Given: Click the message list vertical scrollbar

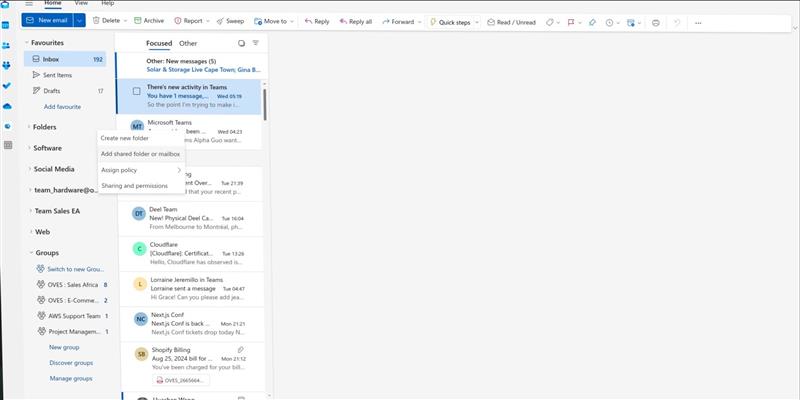Looking at the screenshot, I should pos(264,104).
